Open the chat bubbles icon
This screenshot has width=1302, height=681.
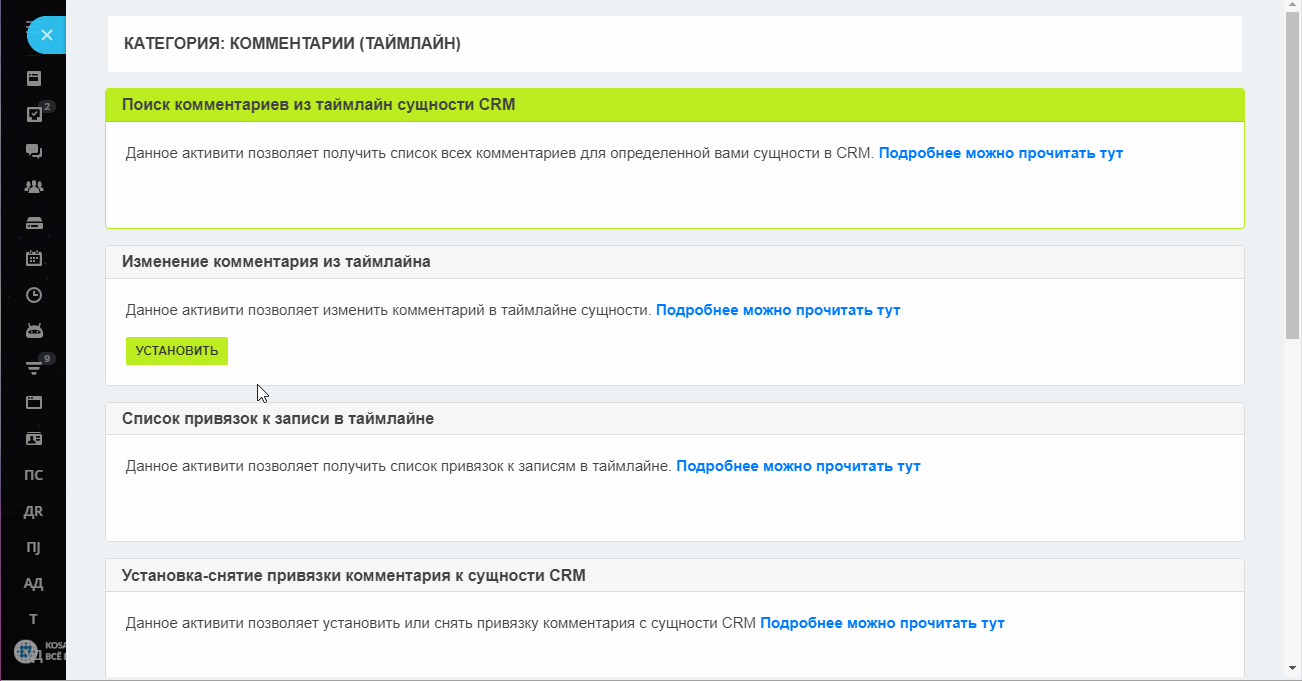[x=34, y=150]
